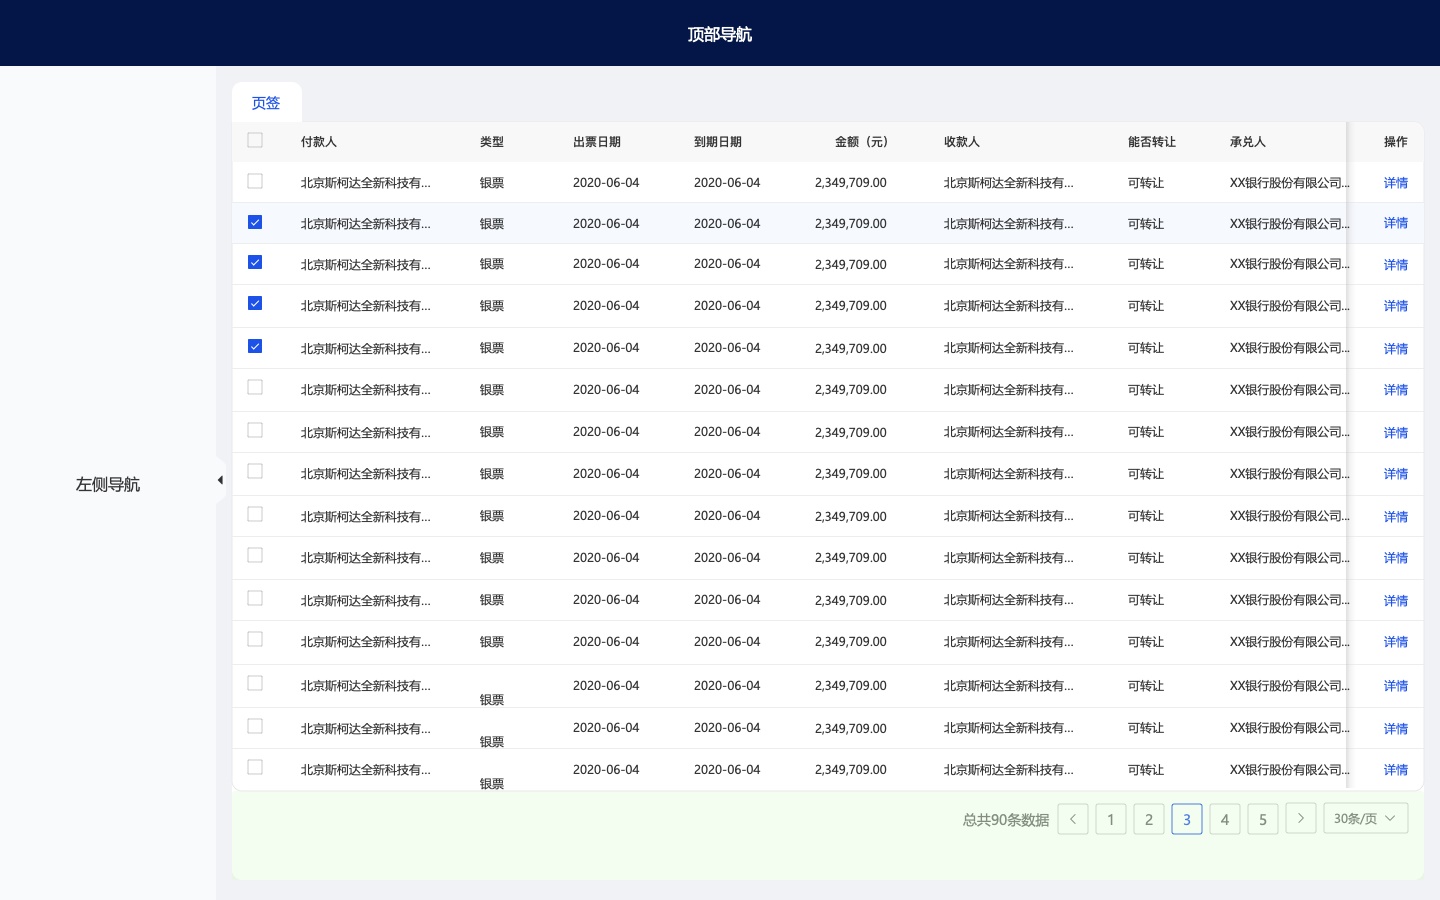Open the 30条/页 page size dropdown
Viewport: 1440px width, 900px height.
1366,818
